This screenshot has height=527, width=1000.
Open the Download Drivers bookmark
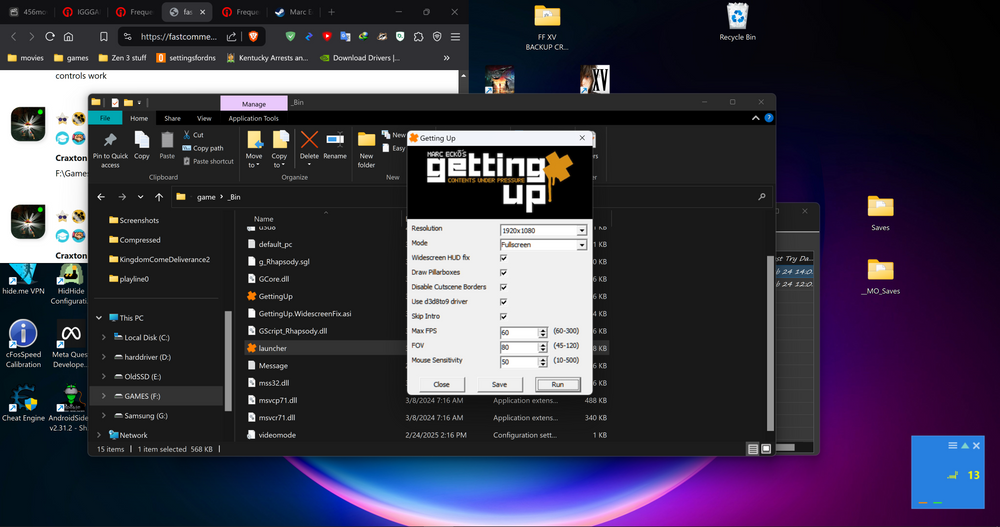tap(360, 57)
